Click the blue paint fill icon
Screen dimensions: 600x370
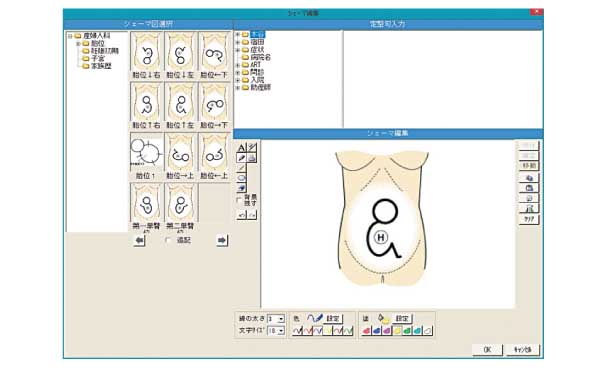[x=377, y=330]
